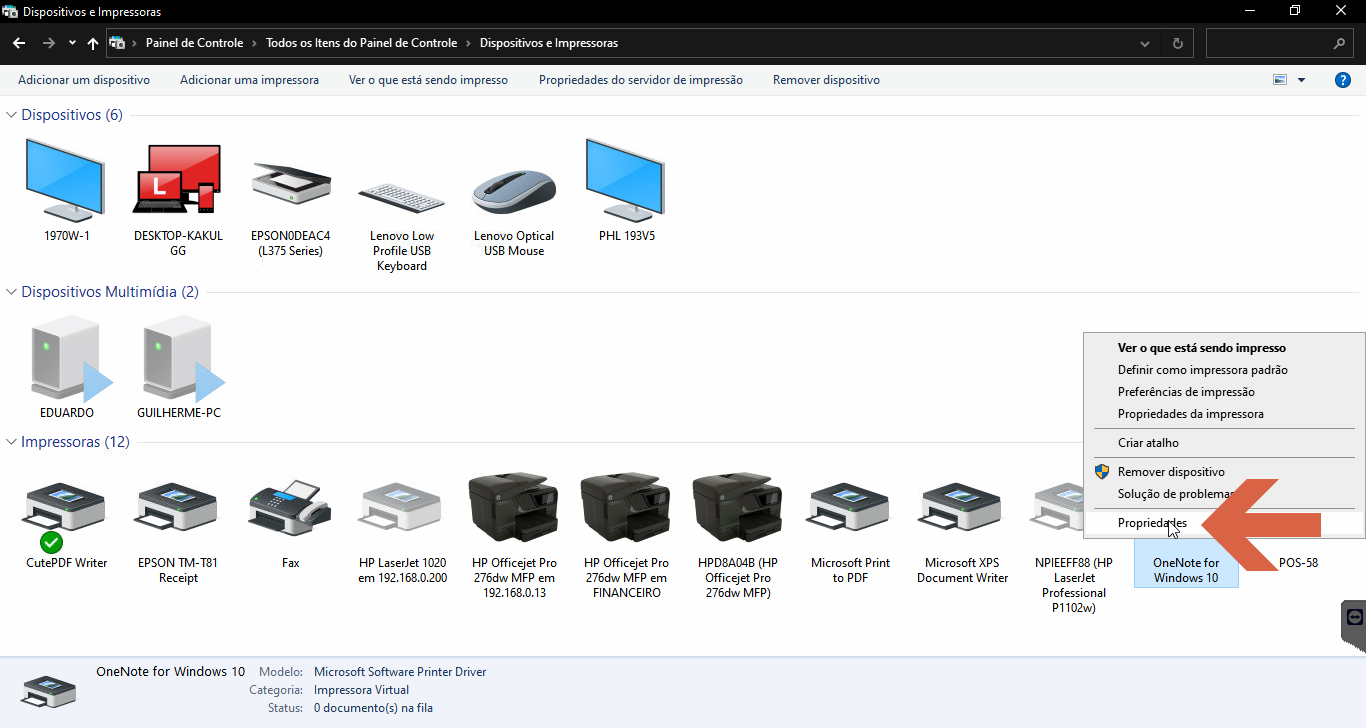1366x728 pixels.
Task: Select the EPSON0DEAC4 L375 scanner icon
Action: click(x=291, y=183)
